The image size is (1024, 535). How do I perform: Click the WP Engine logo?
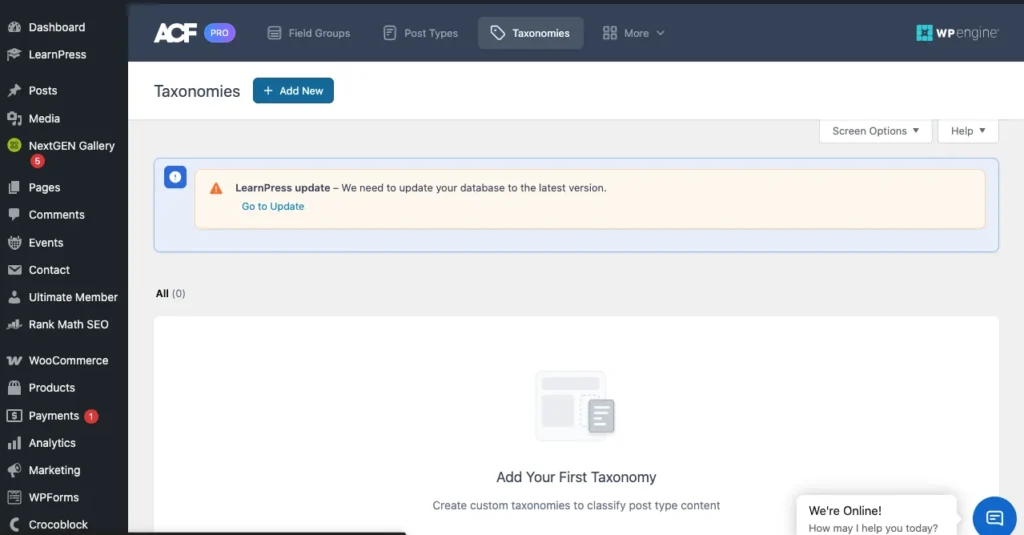point(957,33)
